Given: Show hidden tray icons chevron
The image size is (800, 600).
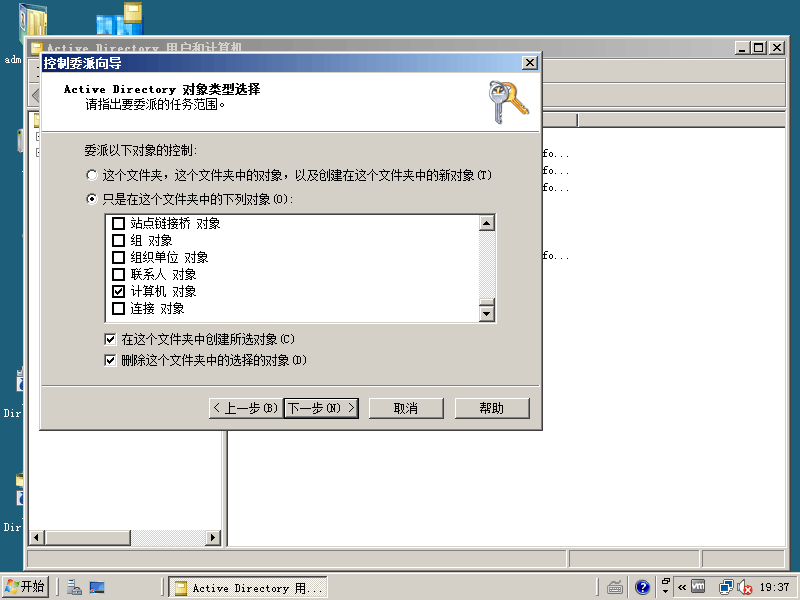Looking at the screenshot, I should 681,588.
